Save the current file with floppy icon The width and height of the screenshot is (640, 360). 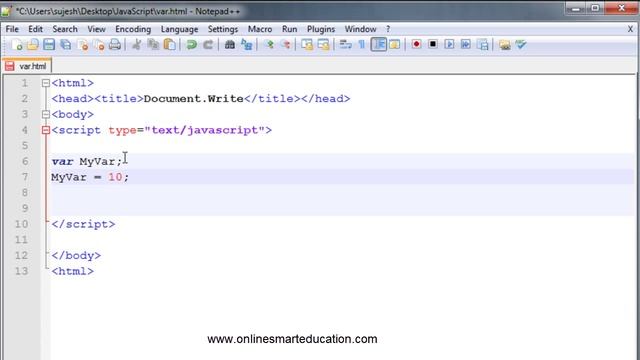[49, 44]
